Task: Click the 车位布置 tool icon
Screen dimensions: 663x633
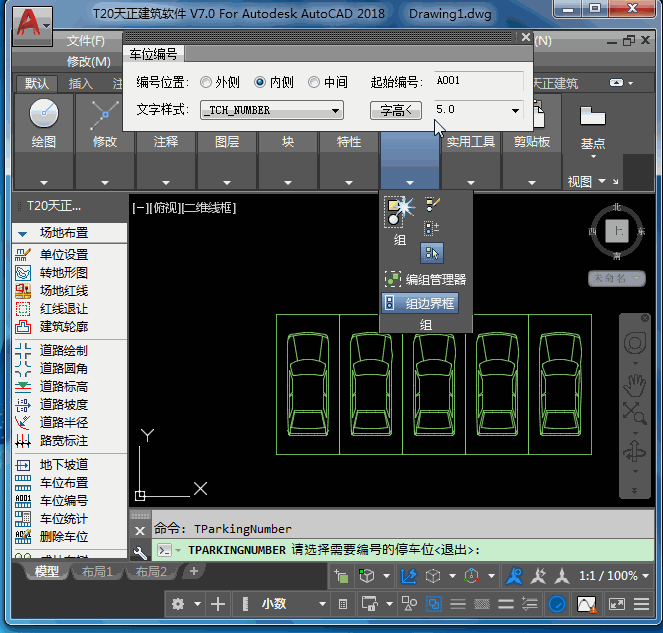Action: coord(23,483)
